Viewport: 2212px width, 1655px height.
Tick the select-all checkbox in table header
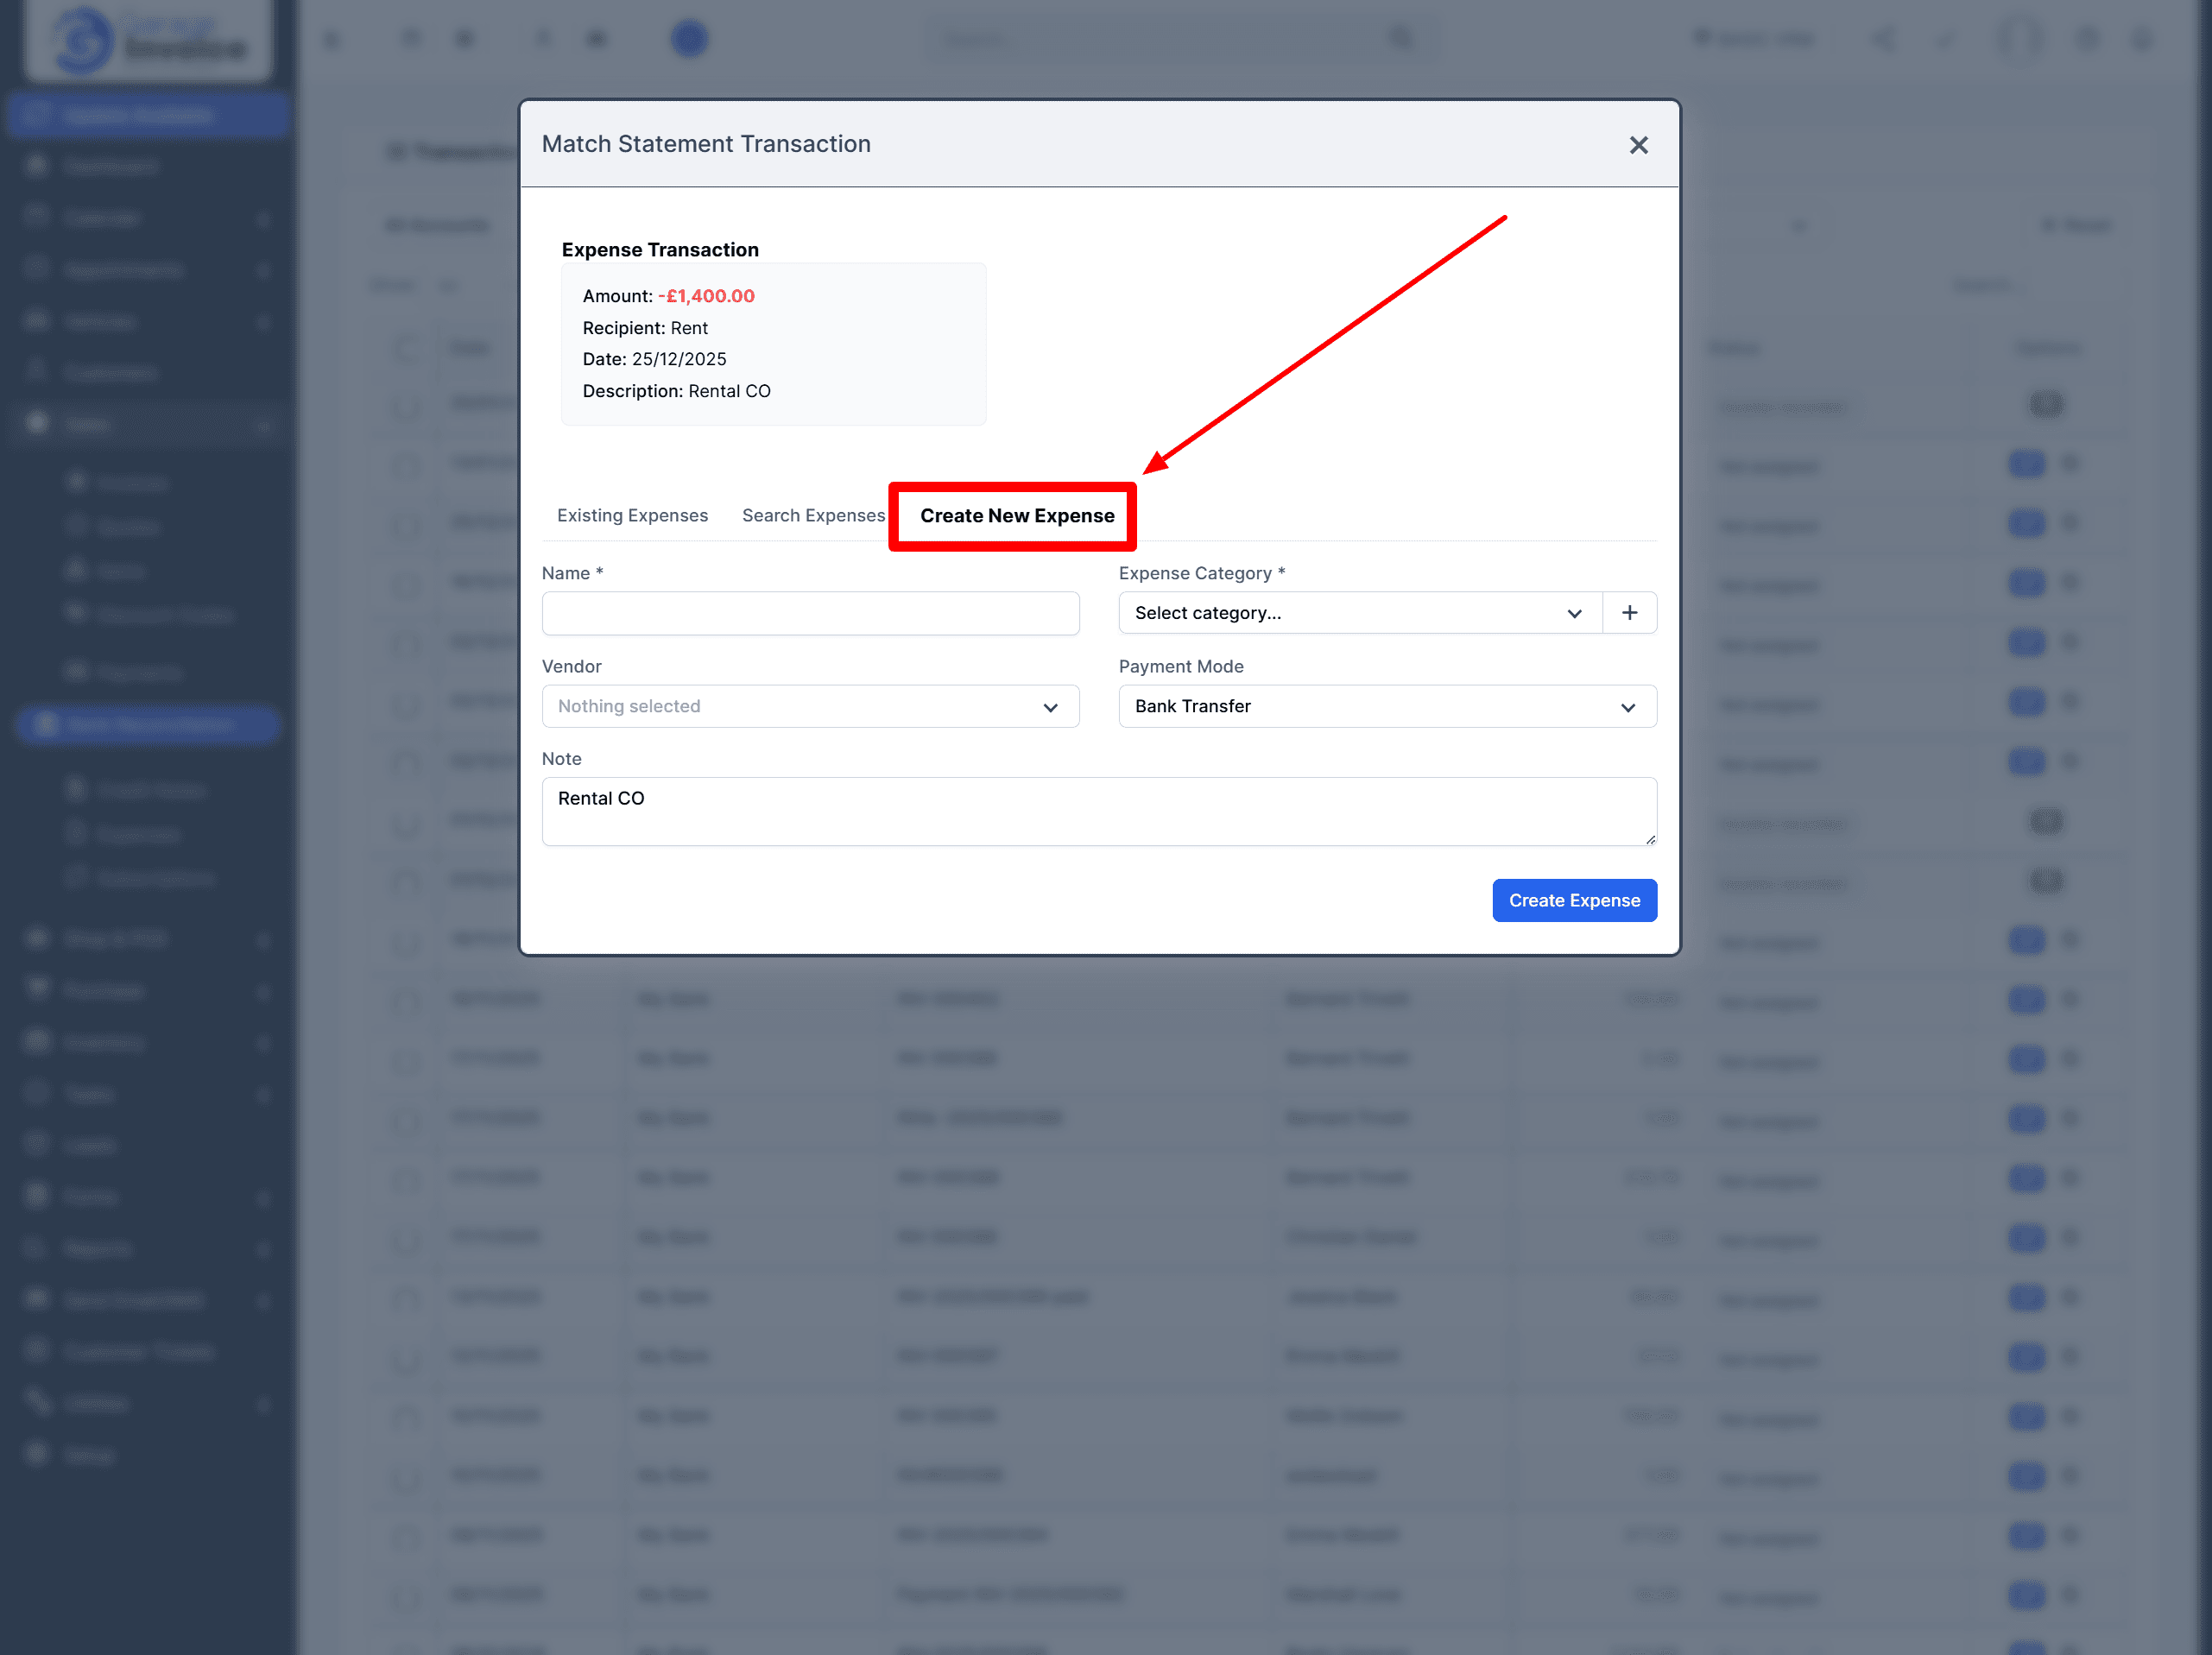coord(407,348)
